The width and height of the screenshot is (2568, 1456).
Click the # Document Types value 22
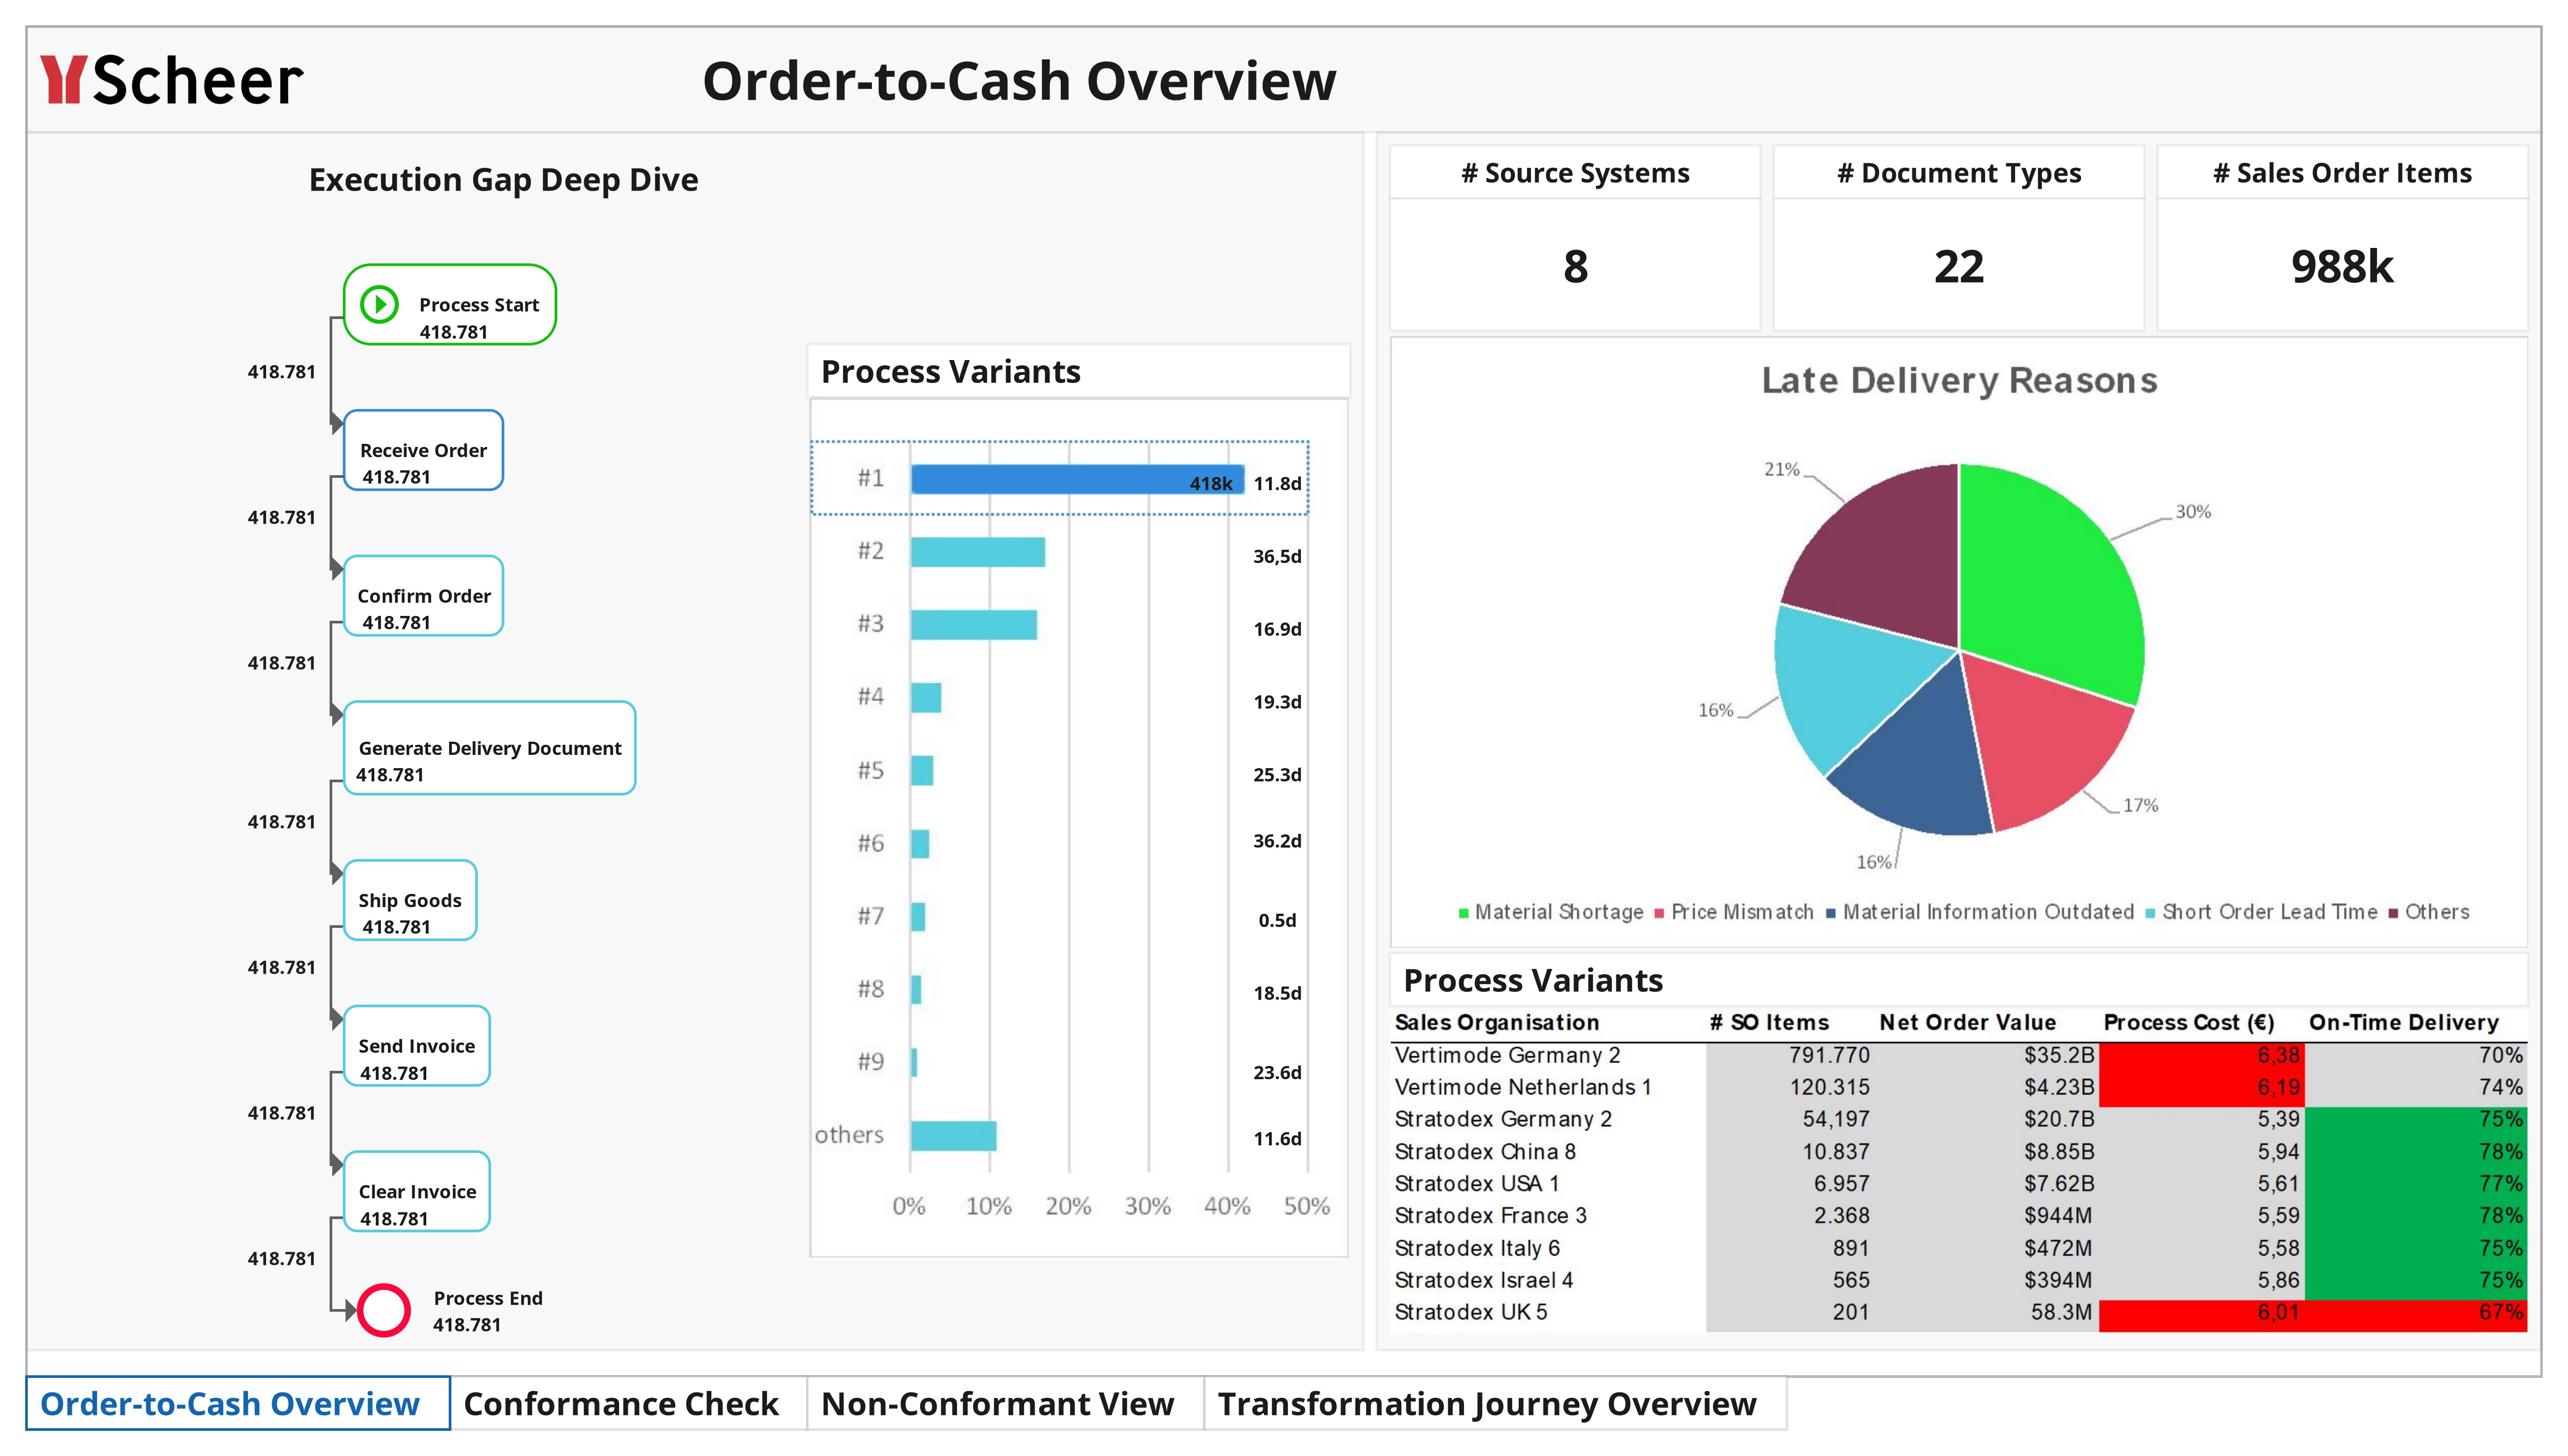tap(1958, 267)
